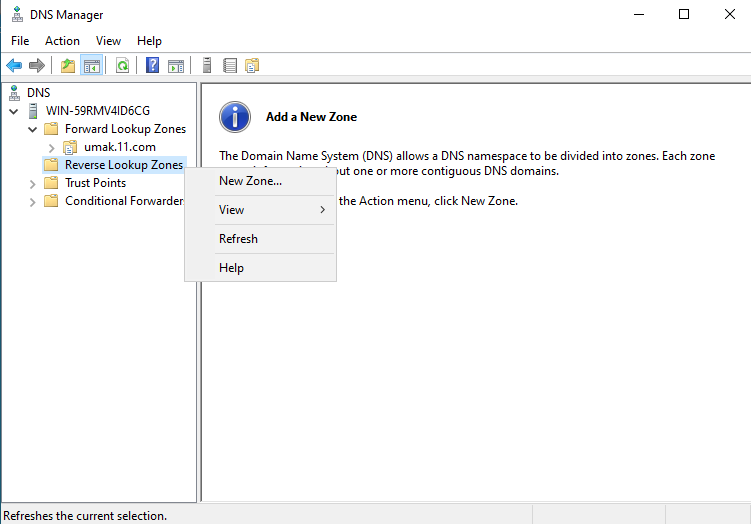Open the View submenu arrow
This screenshot has height=524, width=751.
pyautogui.click(x=323, y=210)
